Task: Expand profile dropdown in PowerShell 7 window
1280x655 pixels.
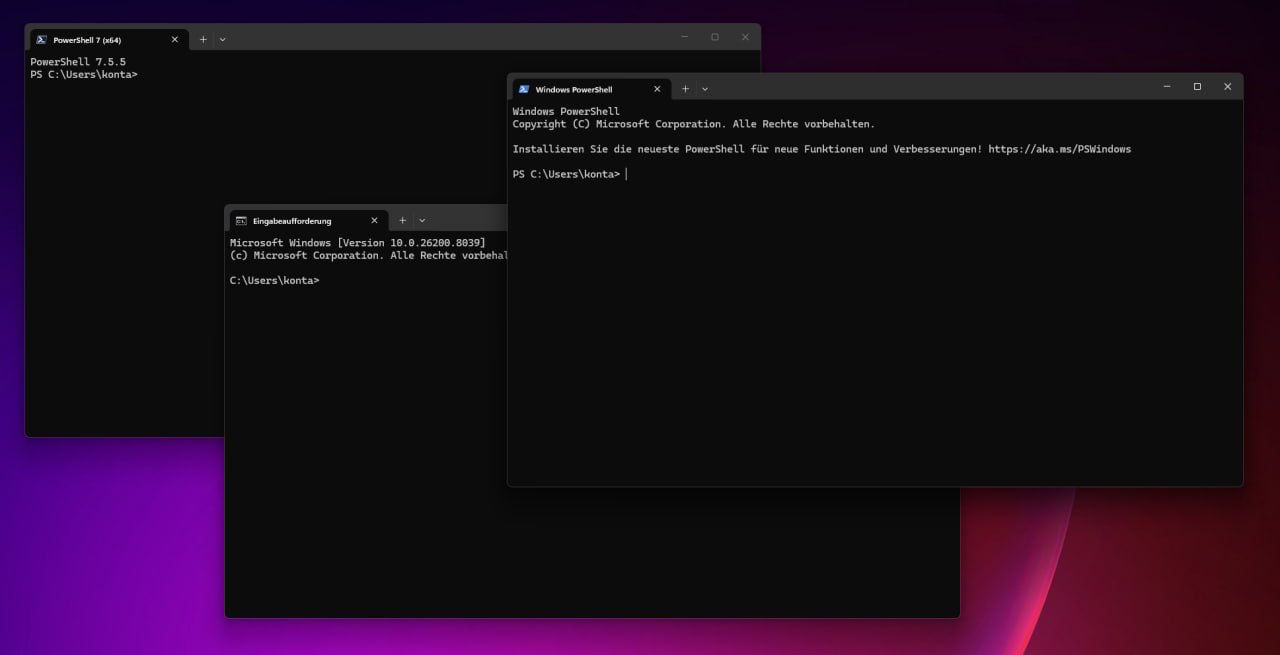Action: click(x=222, y=40)
